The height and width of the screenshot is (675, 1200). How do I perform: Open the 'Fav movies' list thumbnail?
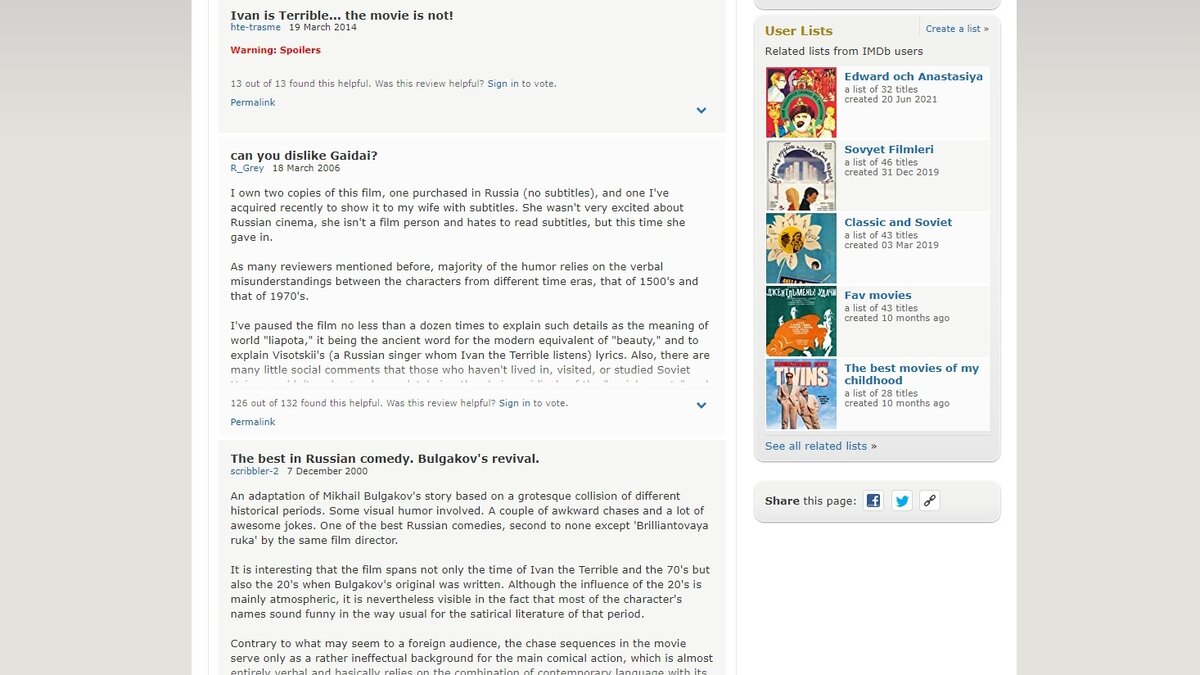point(801,321)
